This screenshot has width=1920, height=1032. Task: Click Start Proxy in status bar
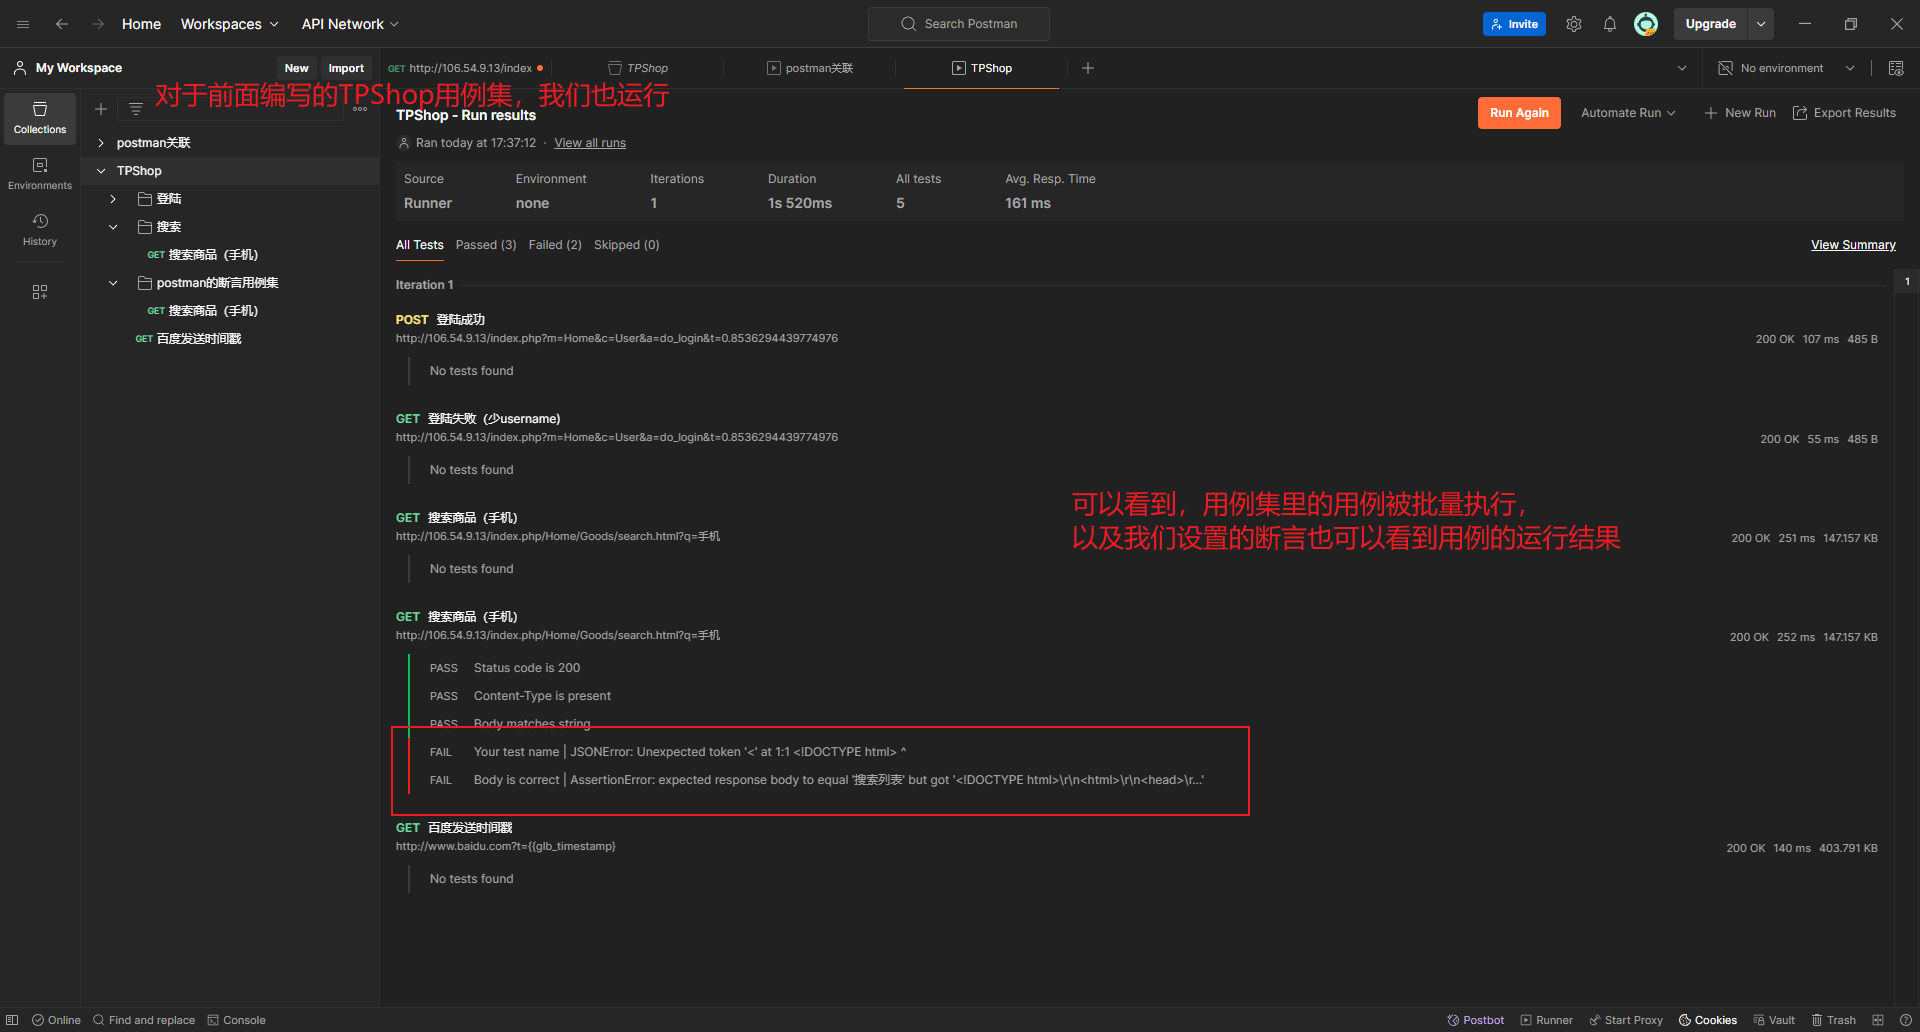click(x=1626, y=1020)
